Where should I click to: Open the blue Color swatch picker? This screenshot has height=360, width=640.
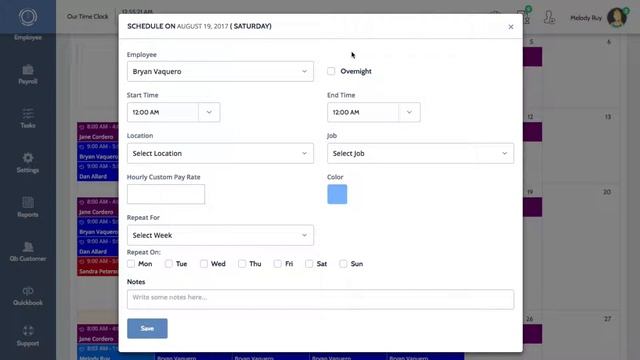pos(337,194)
